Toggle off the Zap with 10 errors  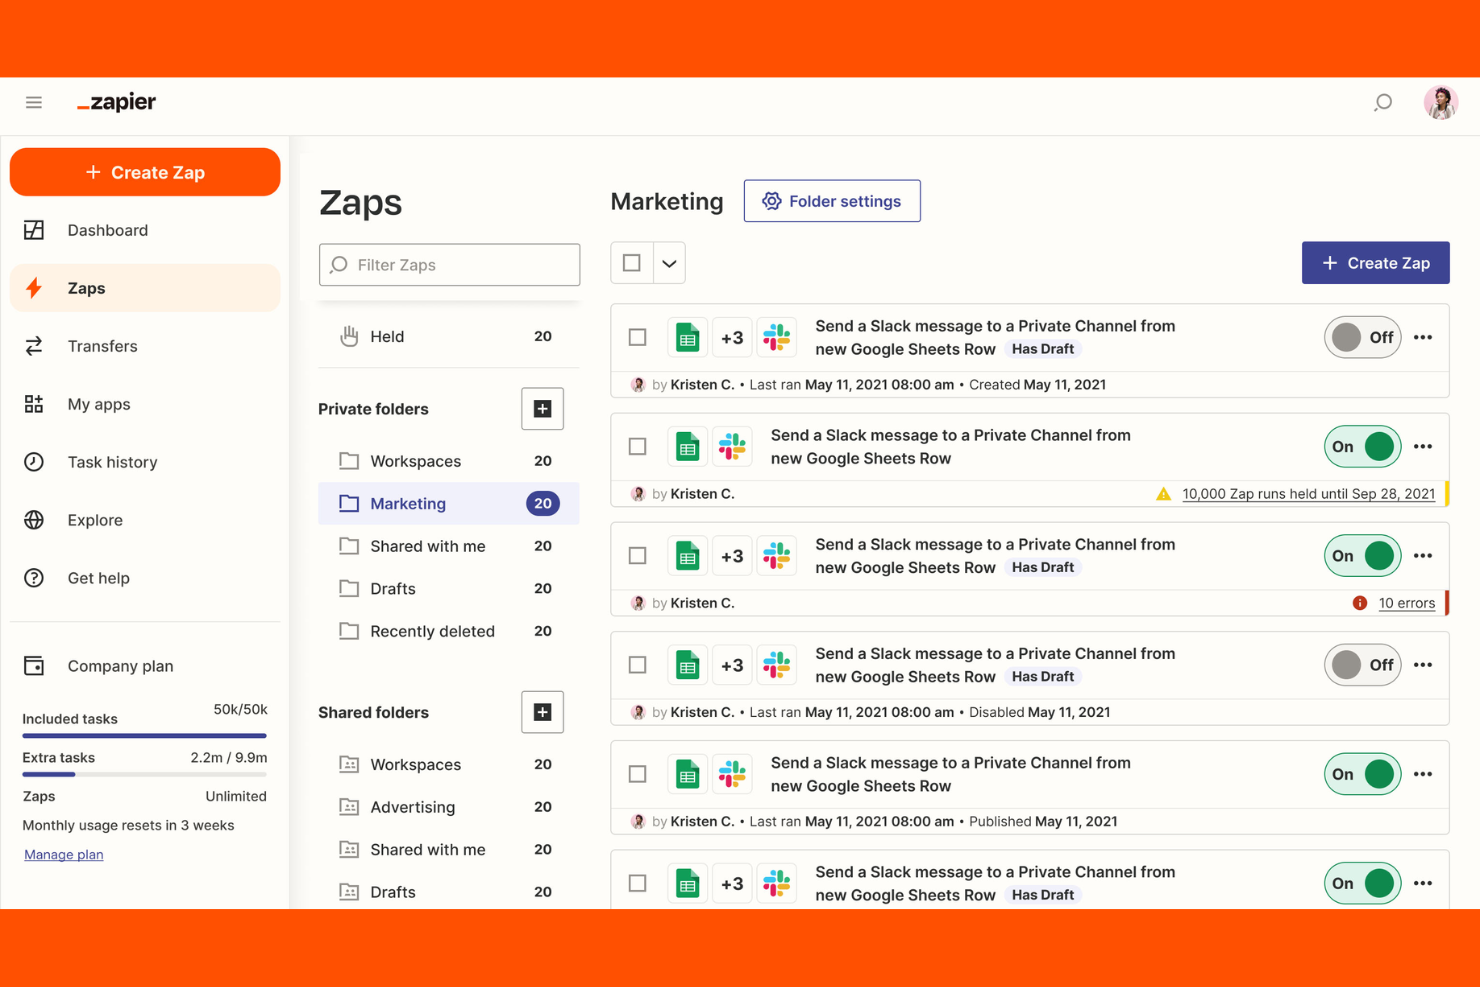pyautogui.click(x=1362, y=555)
